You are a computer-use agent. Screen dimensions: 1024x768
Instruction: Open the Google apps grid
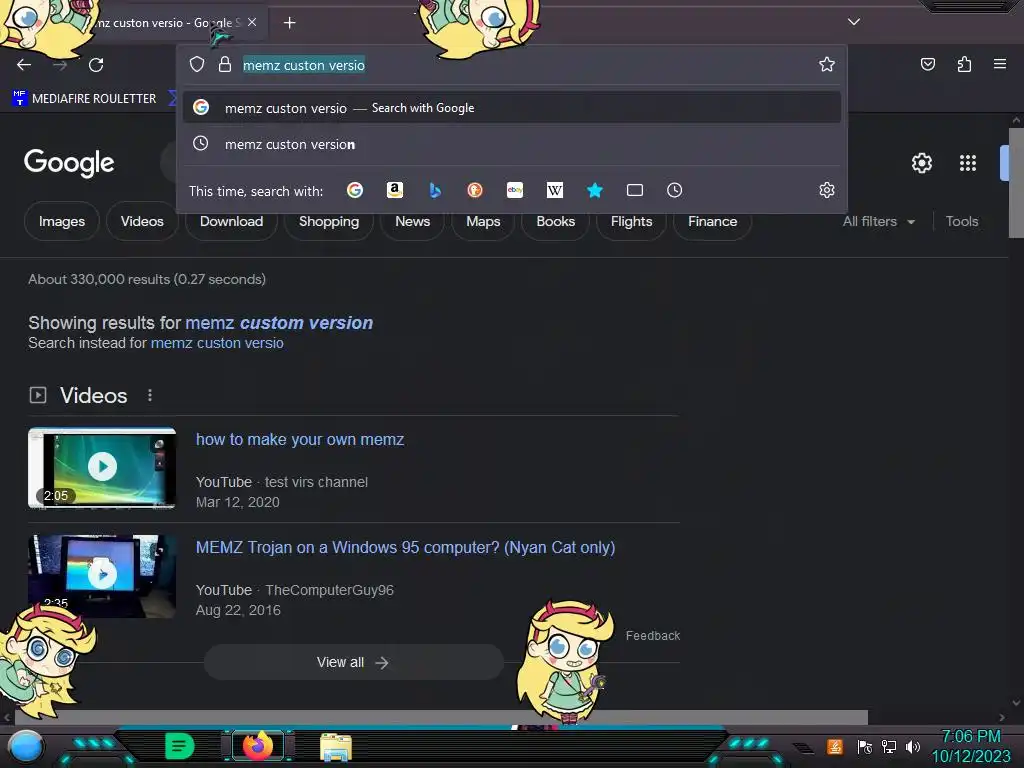point(968,163)
